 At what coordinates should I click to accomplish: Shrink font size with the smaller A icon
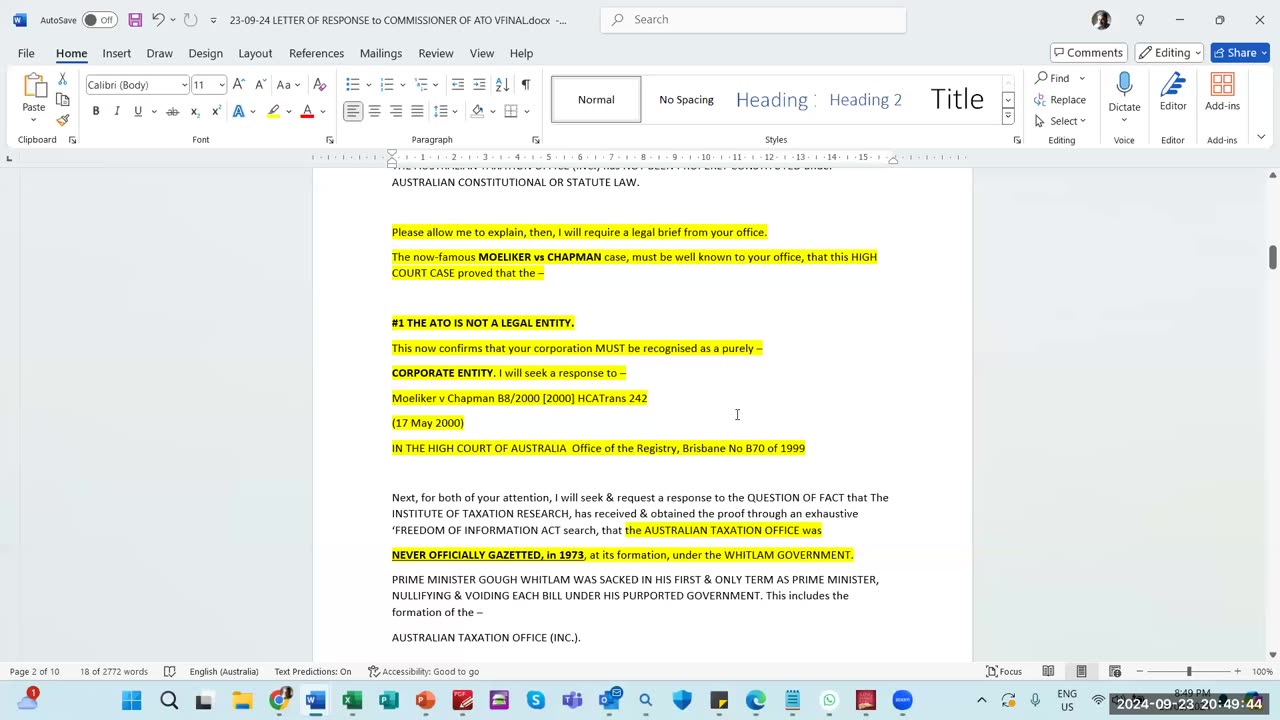[260, 85]
